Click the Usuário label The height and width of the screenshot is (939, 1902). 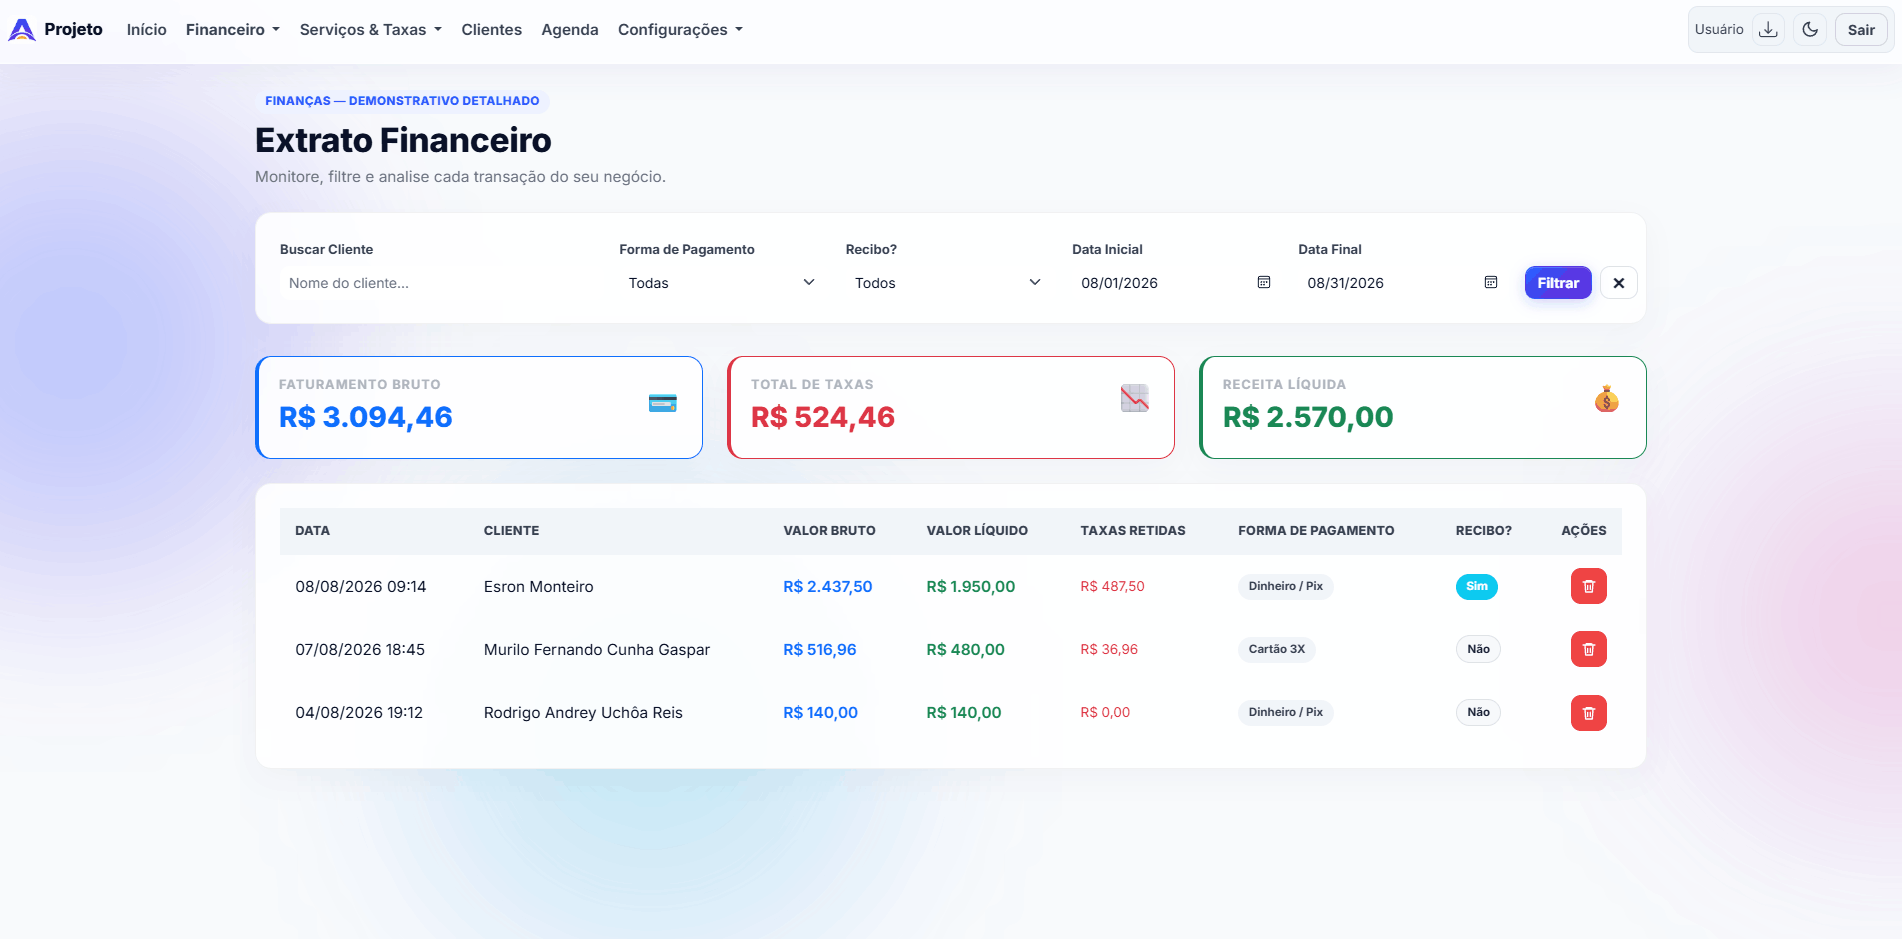[1719, 29]
